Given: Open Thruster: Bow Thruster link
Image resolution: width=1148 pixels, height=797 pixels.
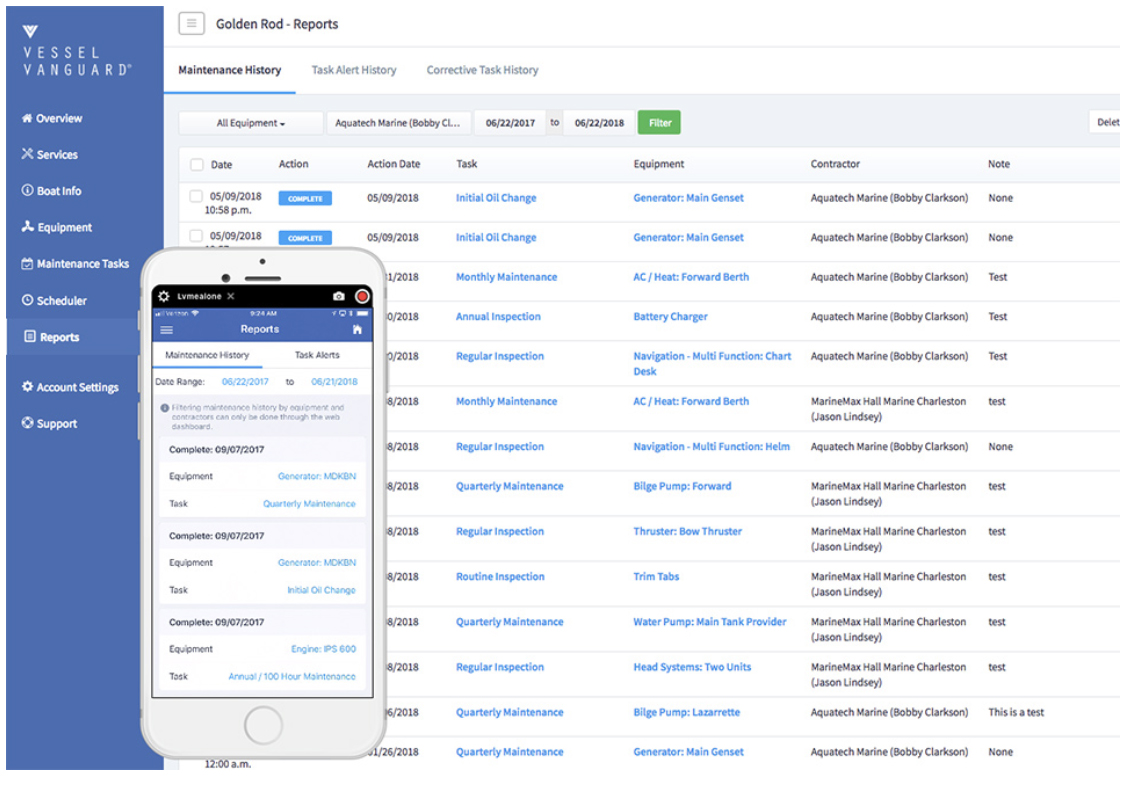Looking at the screenshot, I should [x=687, y=531].
